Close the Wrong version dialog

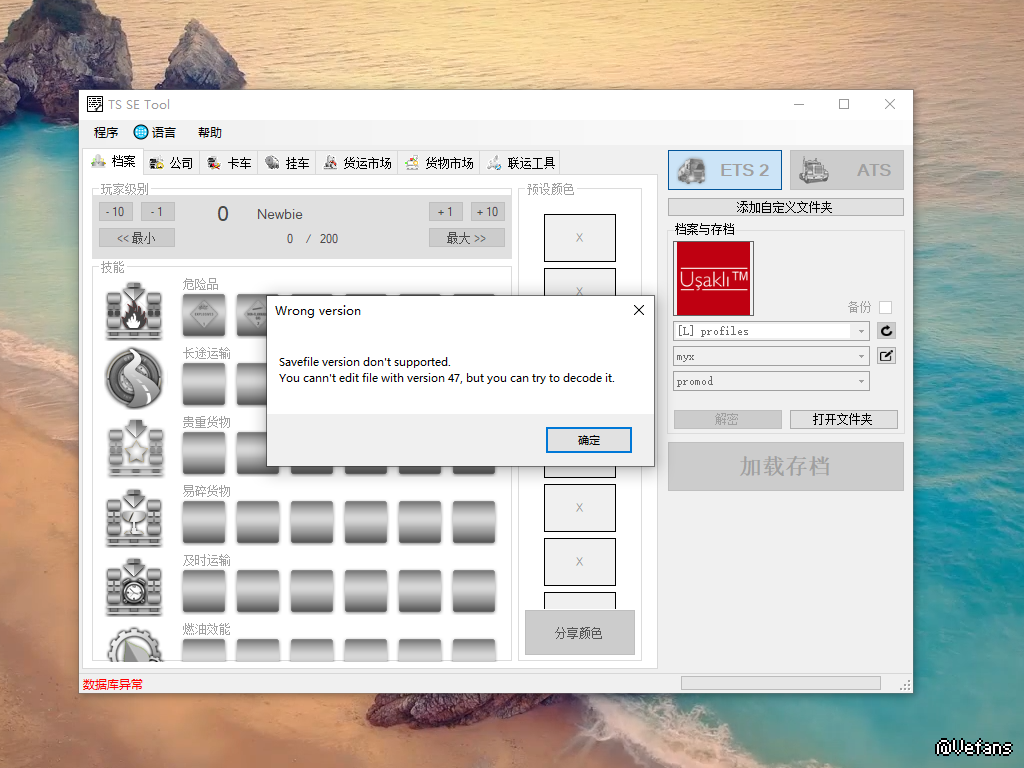coord(639,311)
